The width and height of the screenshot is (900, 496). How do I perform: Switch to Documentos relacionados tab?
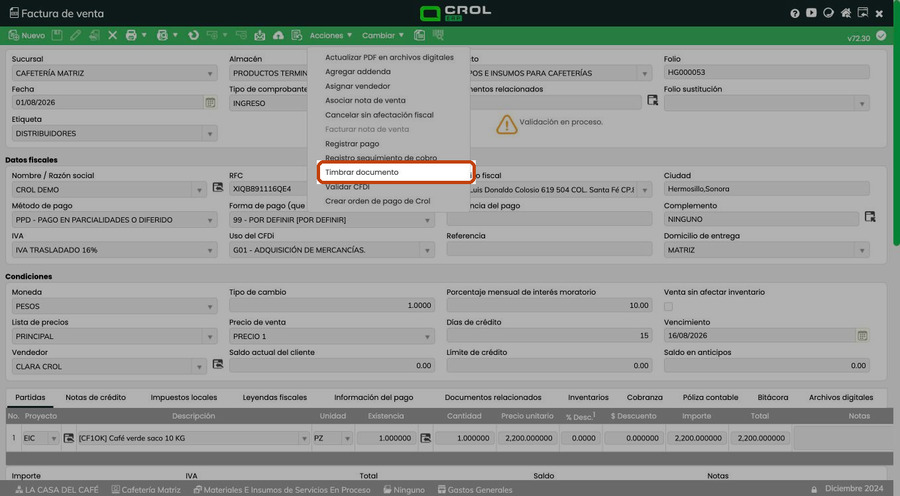(x=493, y=397)
